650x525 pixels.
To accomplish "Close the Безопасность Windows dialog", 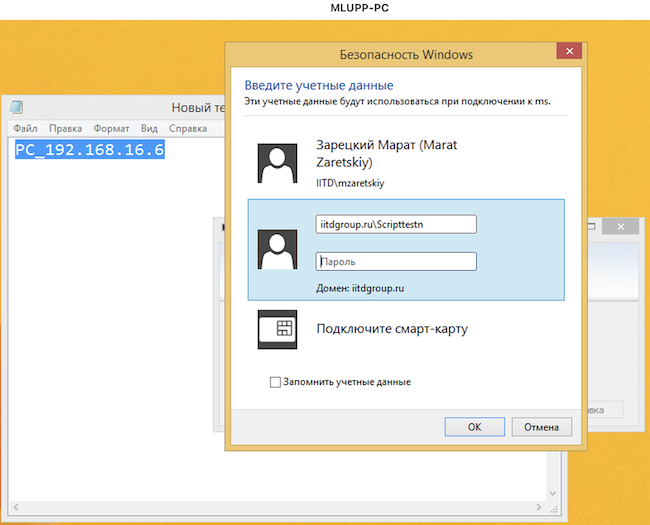I will coord(569,51).
